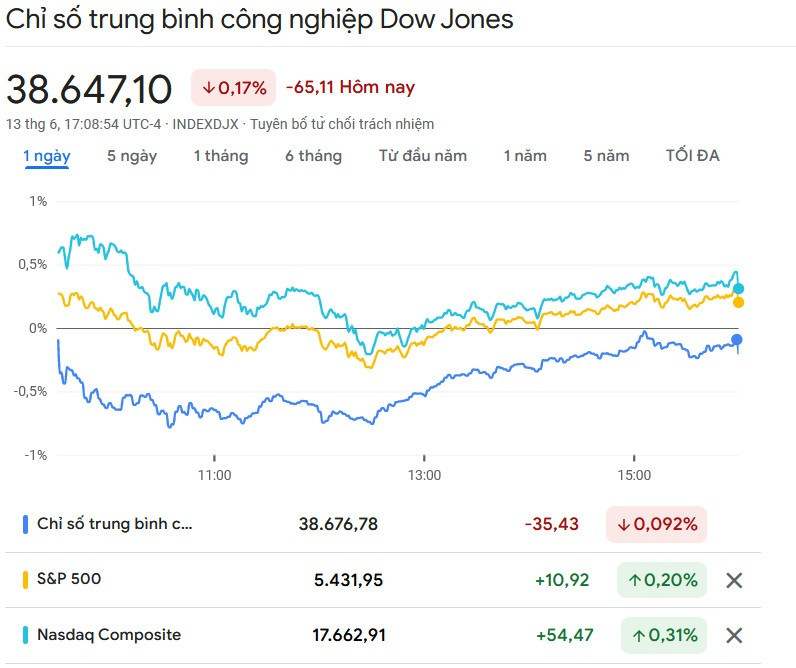The image size is (796, 668).
Task: Select the 1 ngày time range tab
Action: pyautogui.click(x=47, y=156)
